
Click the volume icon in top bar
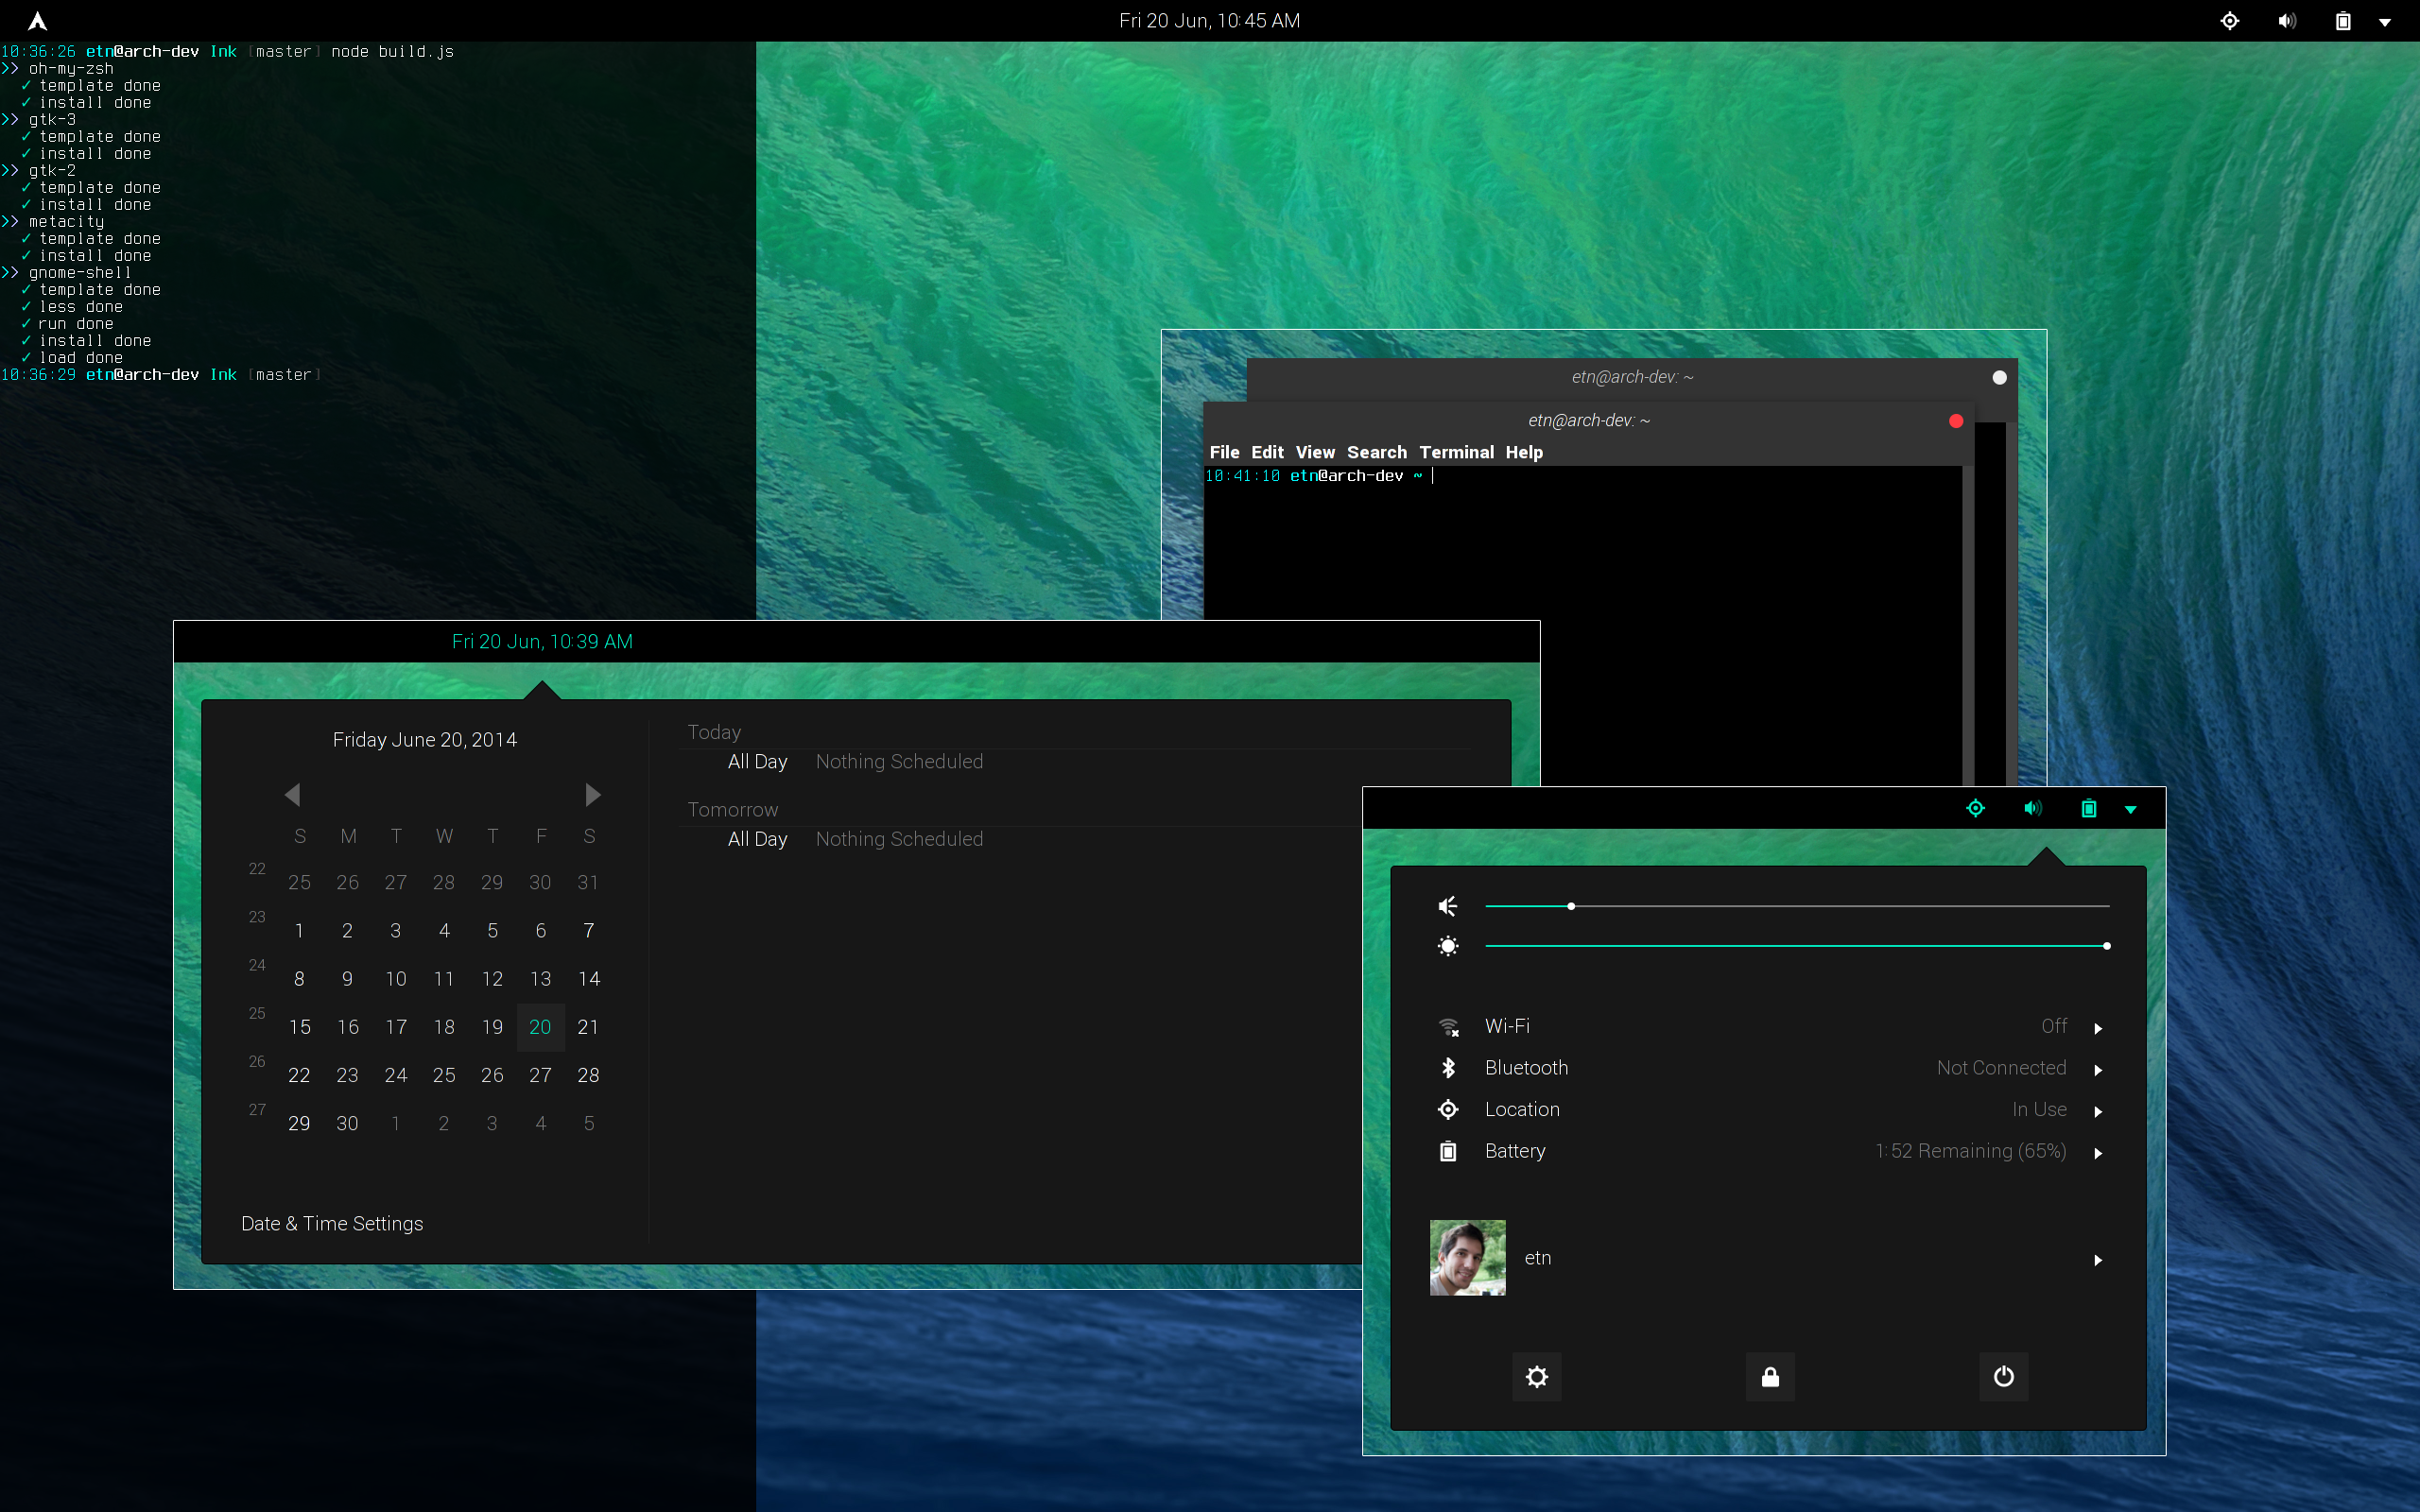click(x=2286, y=21)
